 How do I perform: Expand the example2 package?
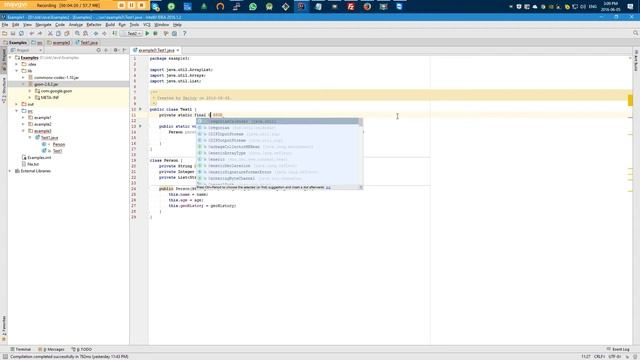(24, 124)
